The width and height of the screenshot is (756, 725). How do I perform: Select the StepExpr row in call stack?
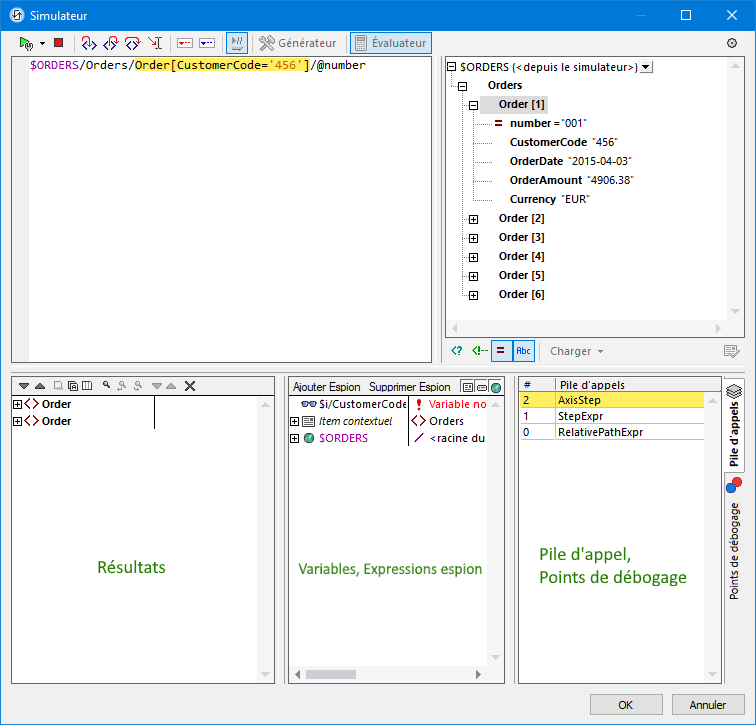pos(579,415)
